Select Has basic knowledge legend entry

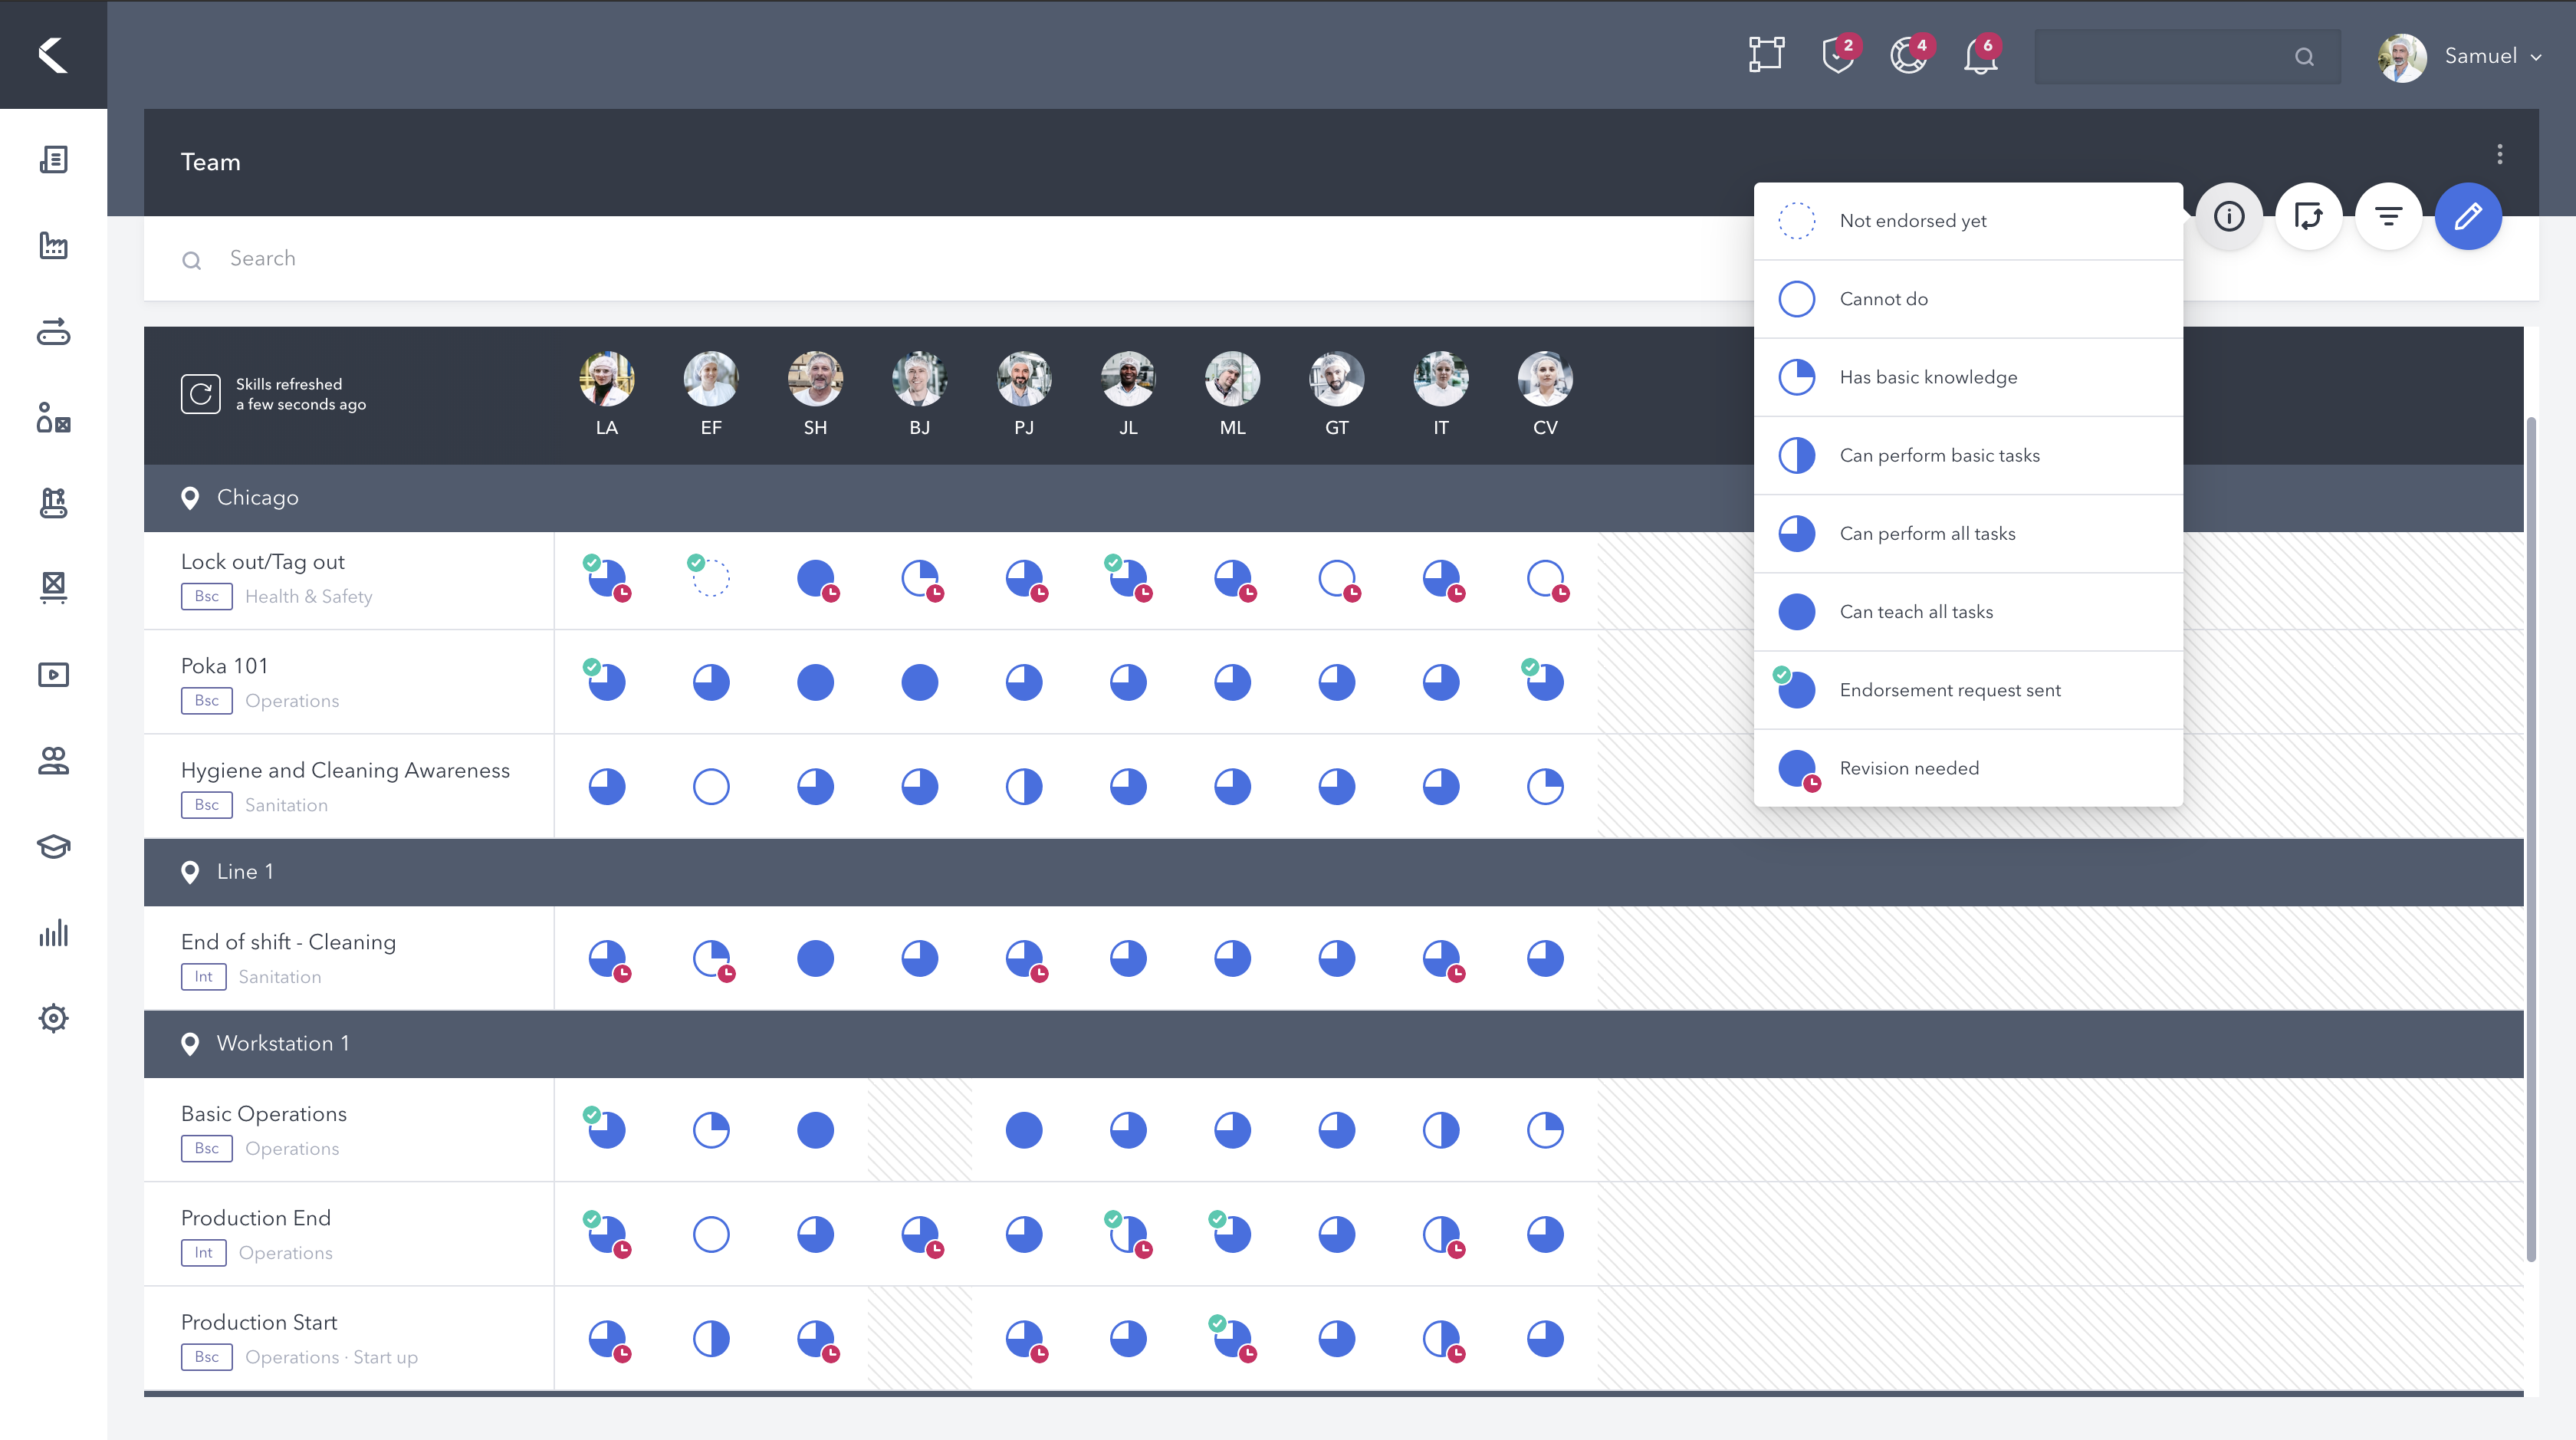(x=1968, y=377)
